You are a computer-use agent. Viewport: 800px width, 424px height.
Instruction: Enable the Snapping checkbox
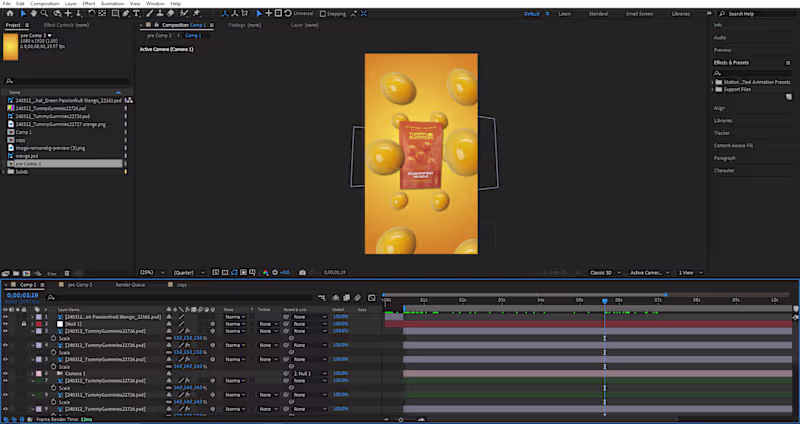(322, 14)
